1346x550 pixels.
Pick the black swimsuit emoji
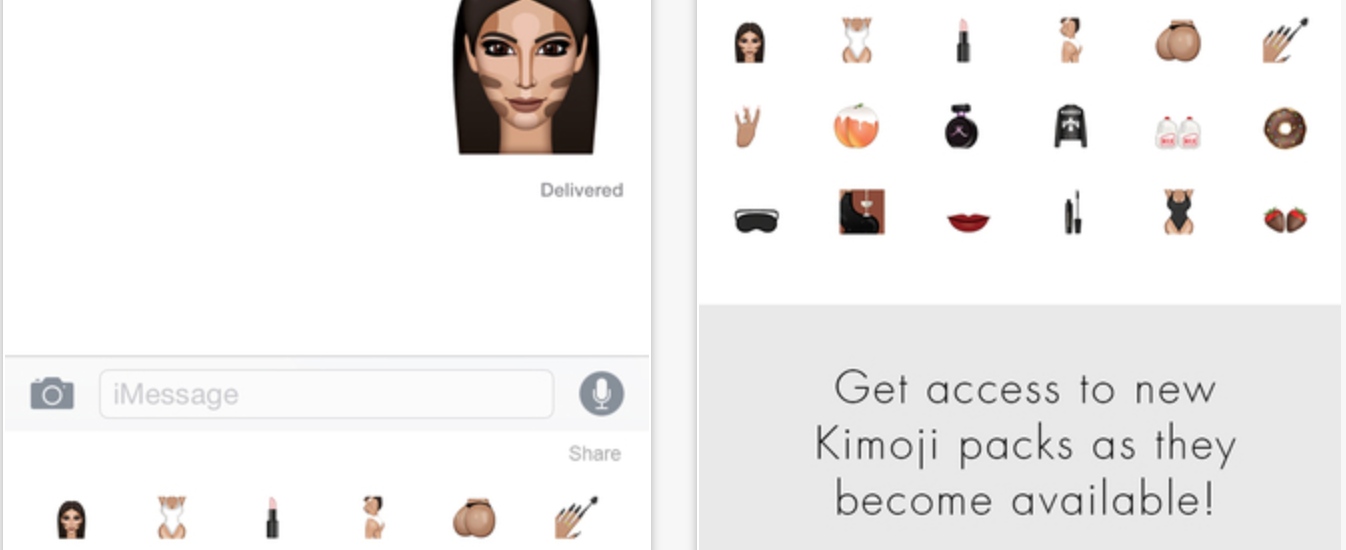(x=1179, y=212)
